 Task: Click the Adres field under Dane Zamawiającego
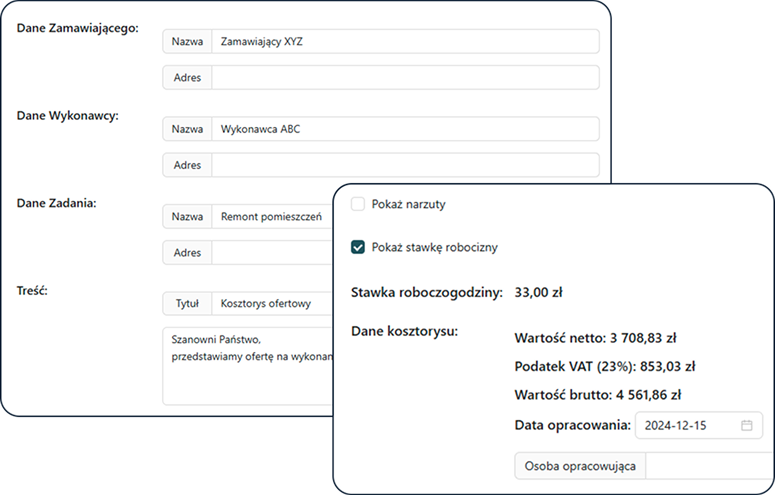click(404, 78)
